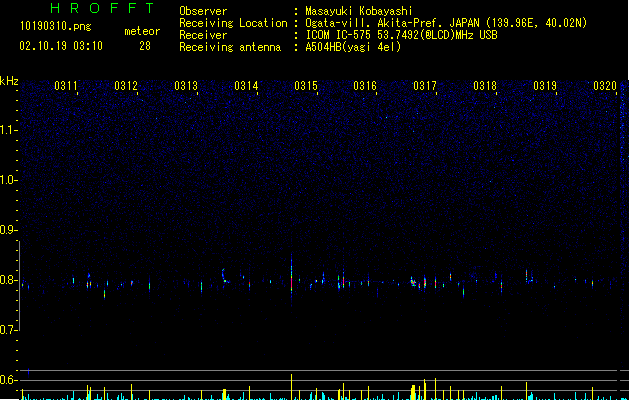This screenshot has height=400, width=629.
Task: Click the 1.1 kHz axis label
Action: tap(8, 130)
